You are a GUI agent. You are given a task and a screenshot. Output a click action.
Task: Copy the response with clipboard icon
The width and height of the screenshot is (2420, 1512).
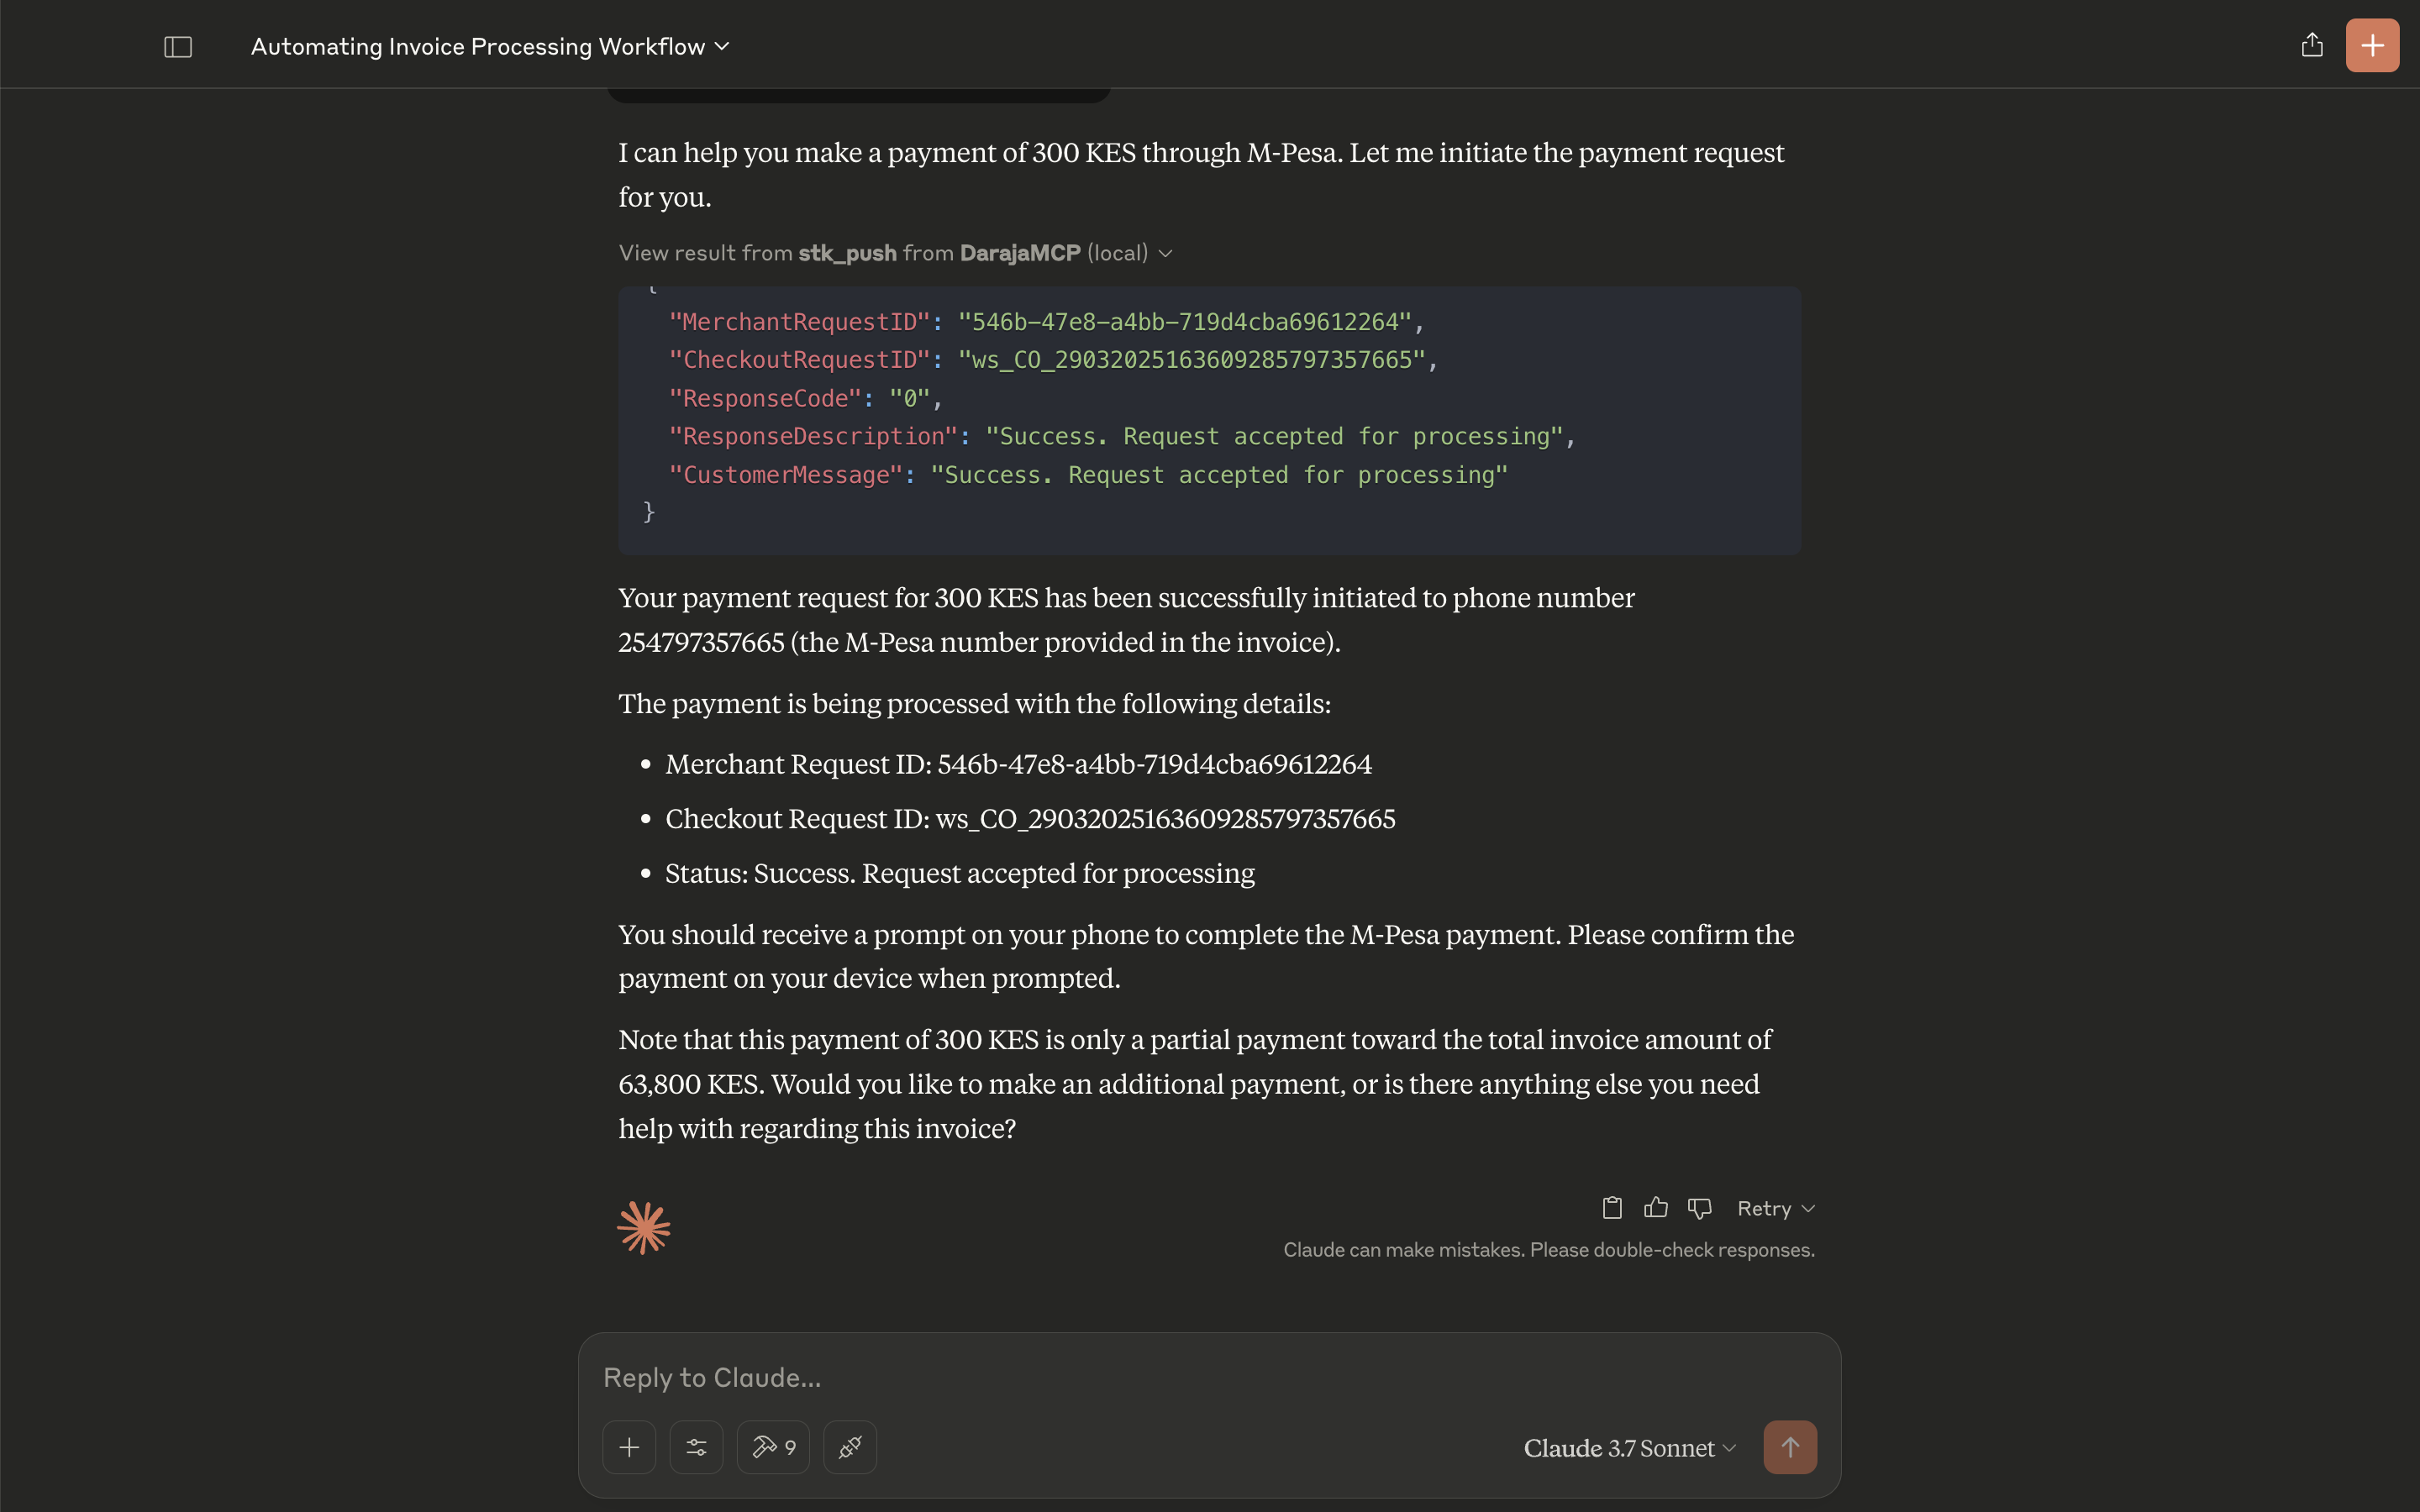point(1612,1208)
